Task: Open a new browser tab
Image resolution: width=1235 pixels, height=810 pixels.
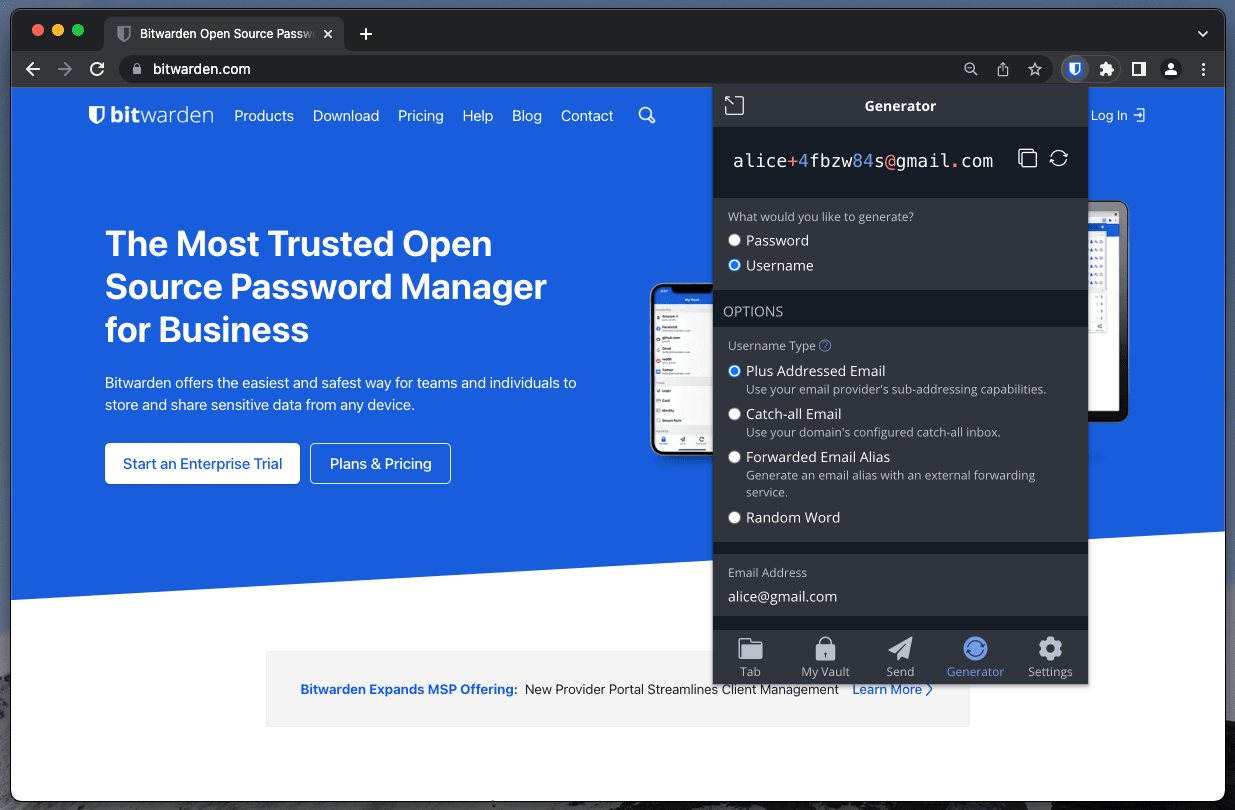Action: point(366,34)
